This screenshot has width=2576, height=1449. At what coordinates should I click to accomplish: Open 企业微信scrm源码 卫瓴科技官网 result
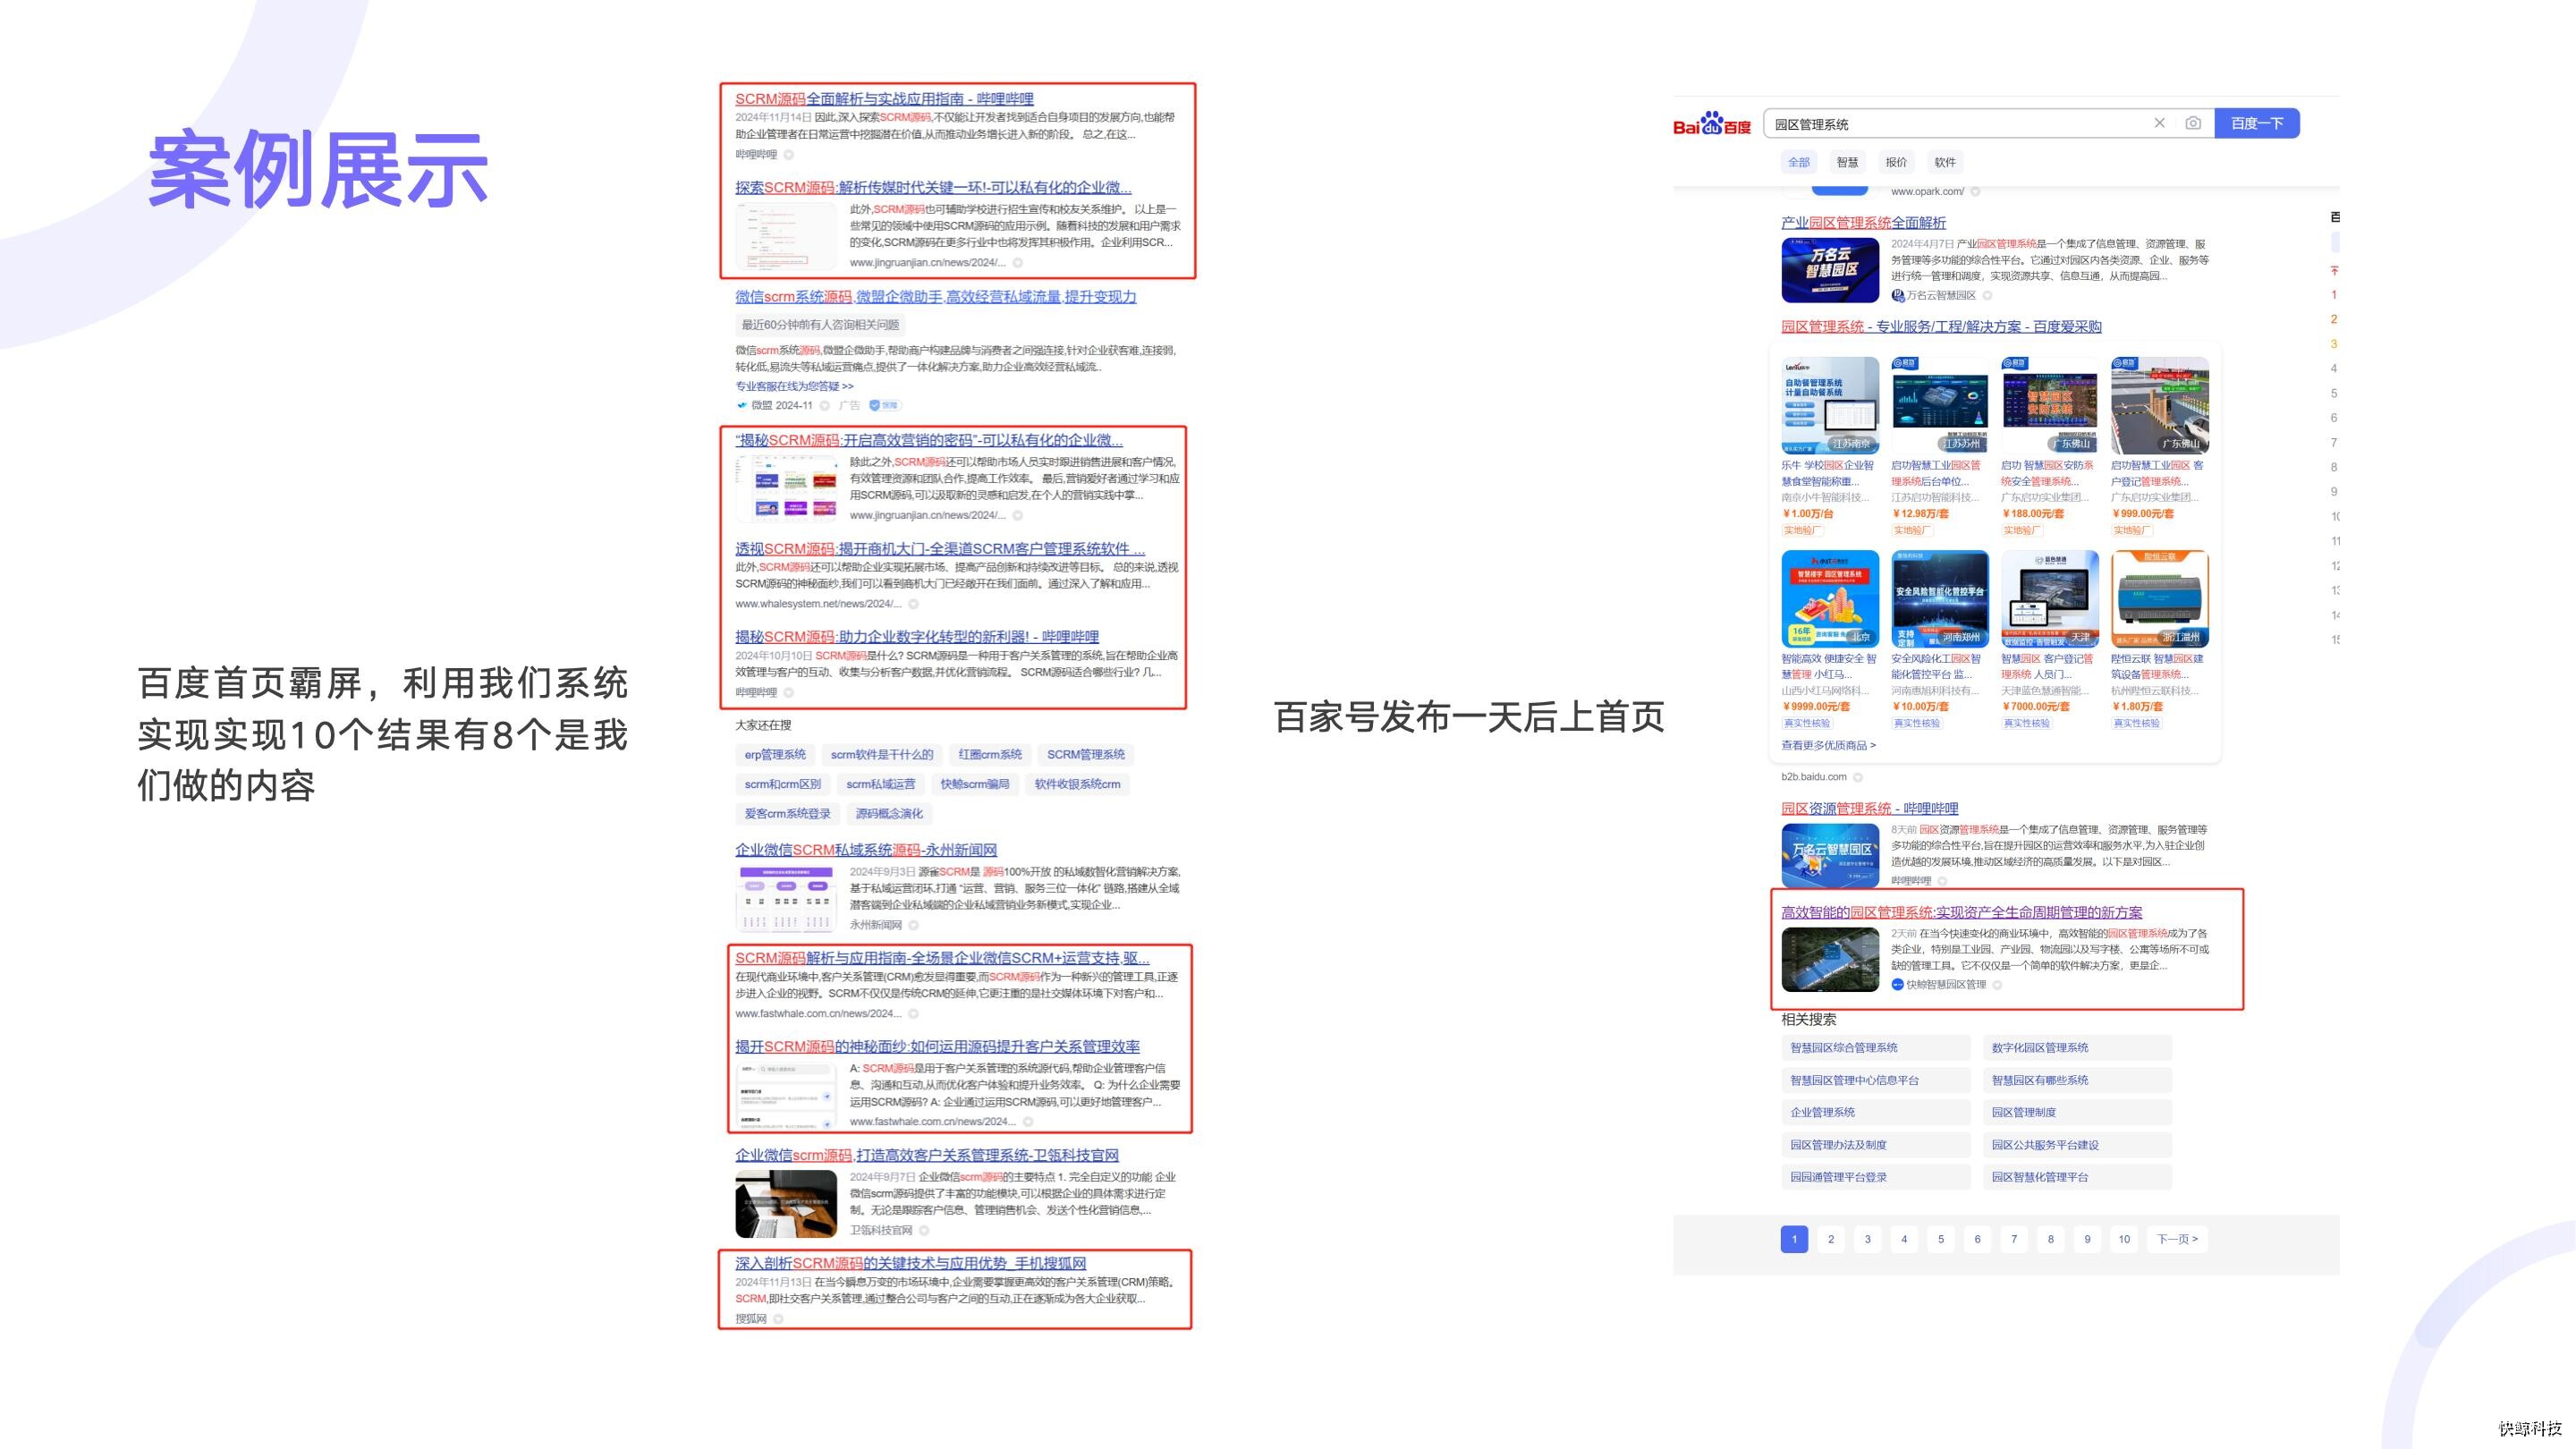click(x=927, y=1156)
